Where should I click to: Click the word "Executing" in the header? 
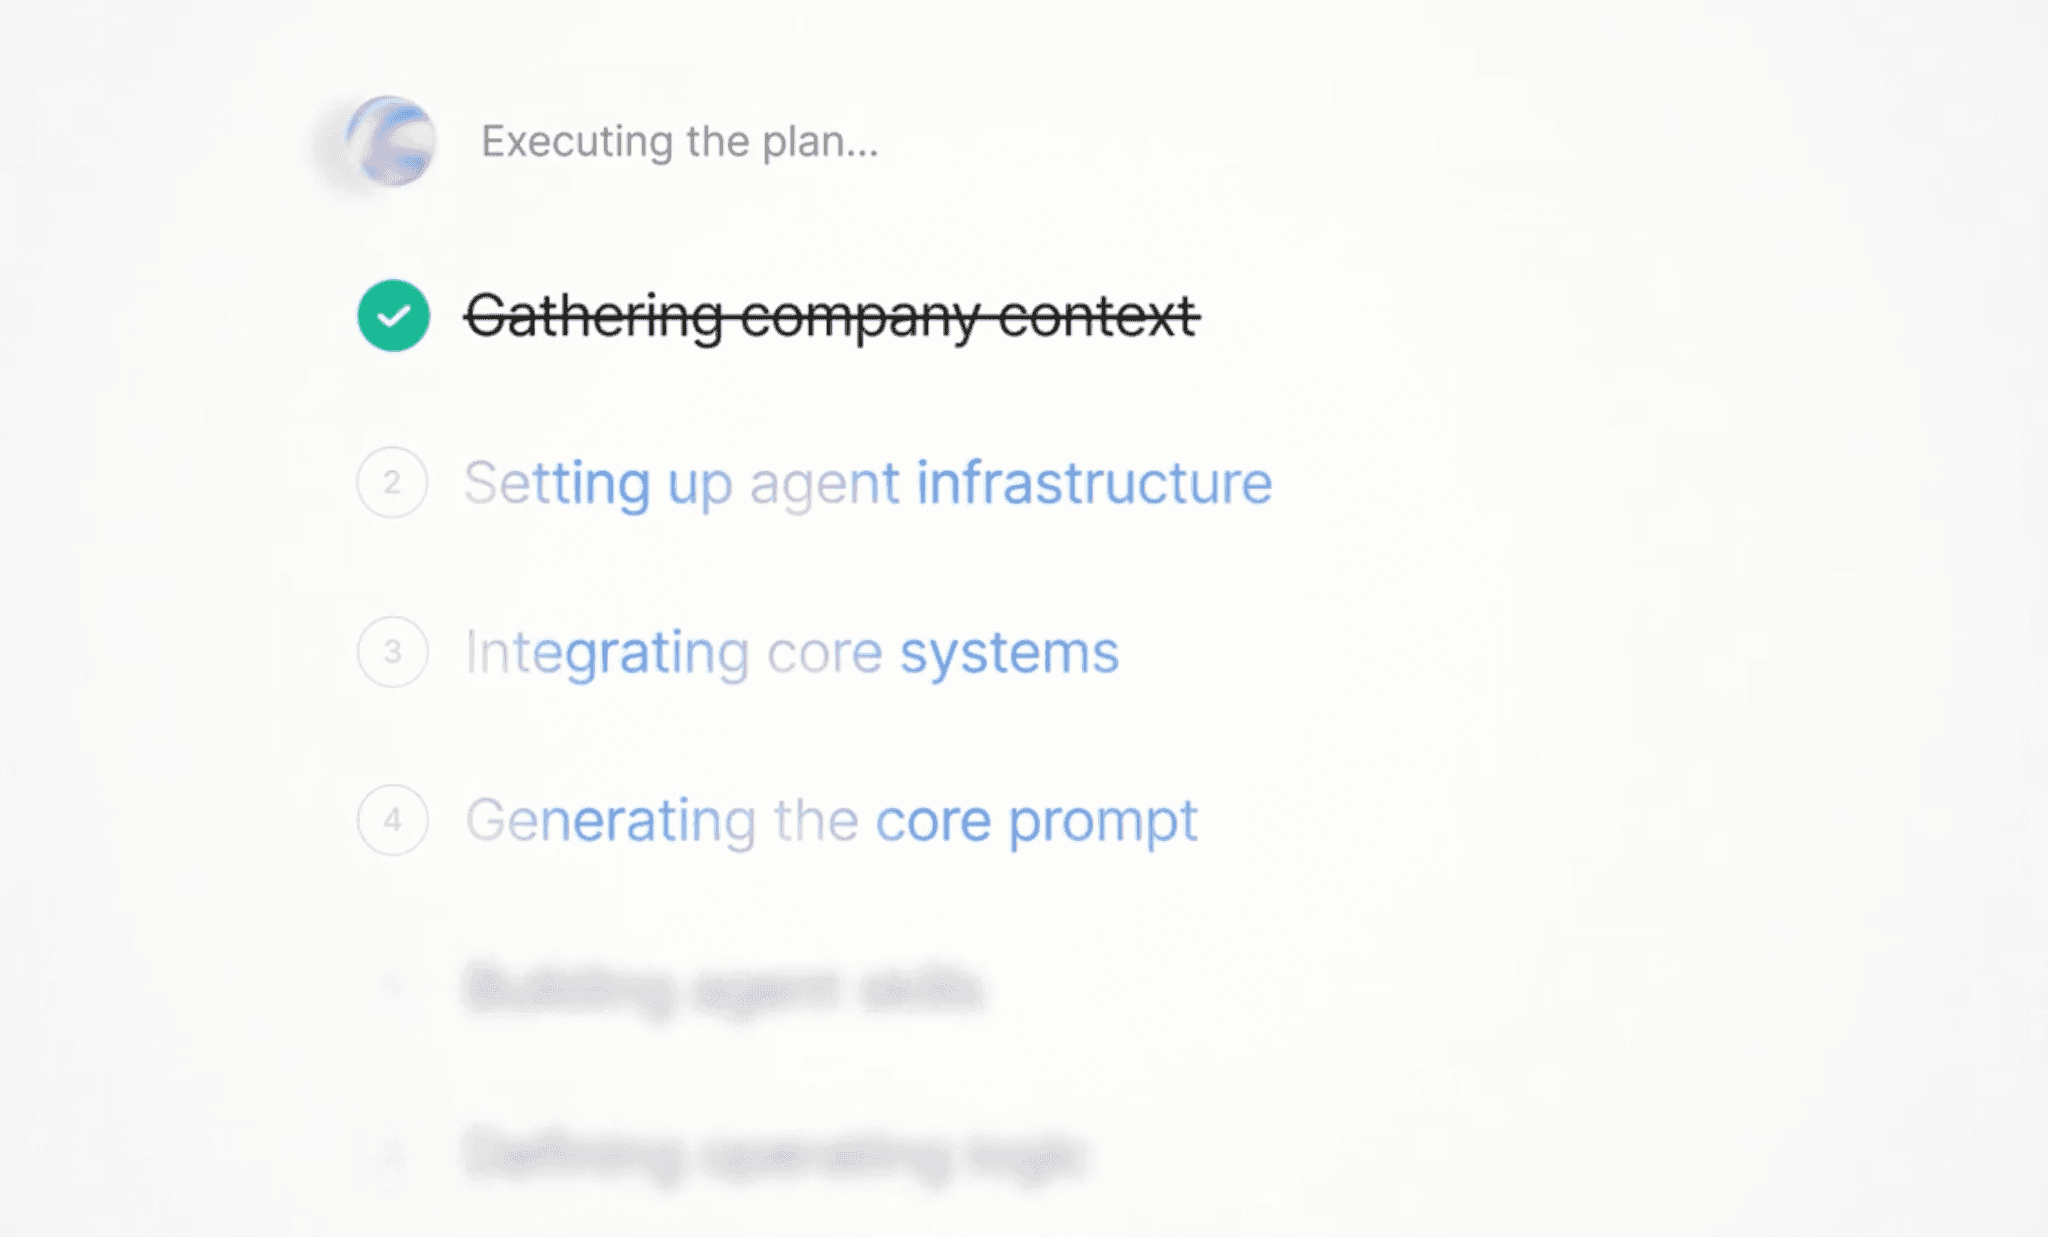577,142
